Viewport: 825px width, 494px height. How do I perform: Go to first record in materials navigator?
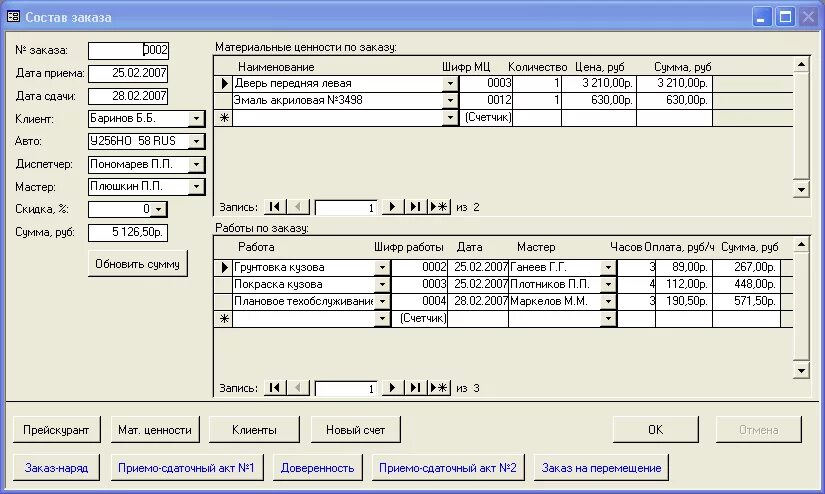tap(275, 207)
